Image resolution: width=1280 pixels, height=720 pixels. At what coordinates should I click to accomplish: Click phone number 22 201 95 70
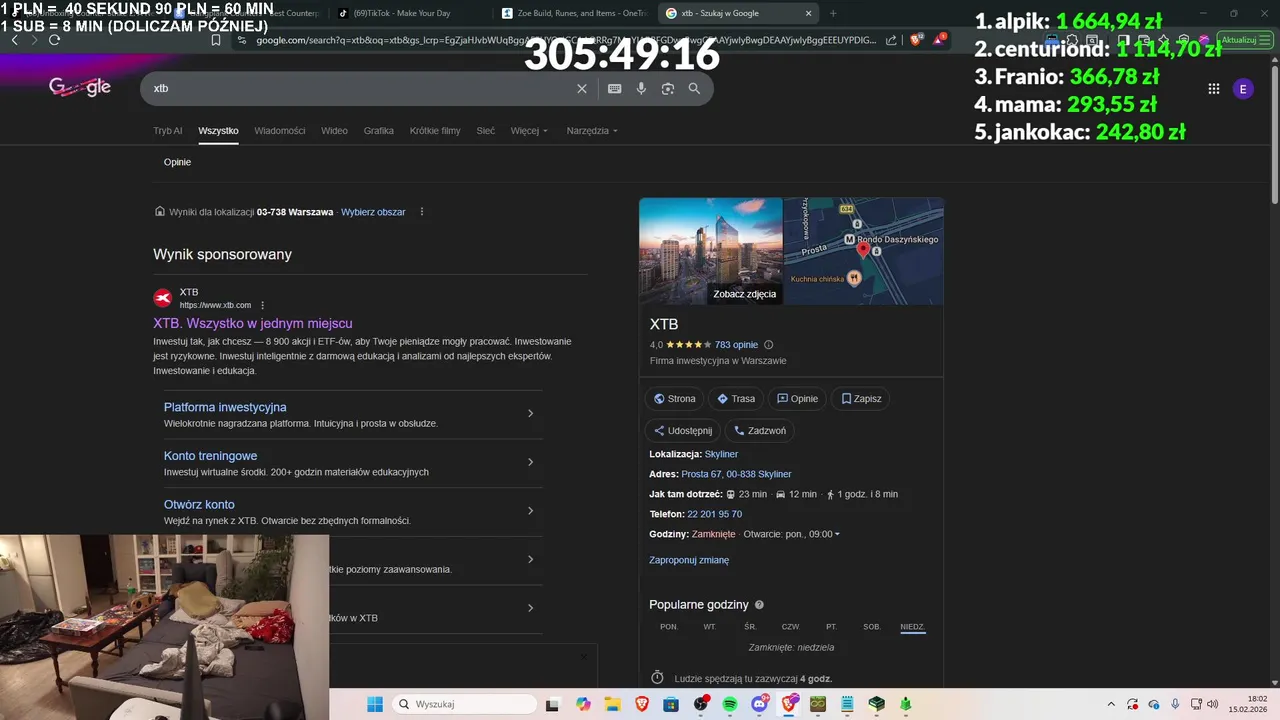pos(714,514)
